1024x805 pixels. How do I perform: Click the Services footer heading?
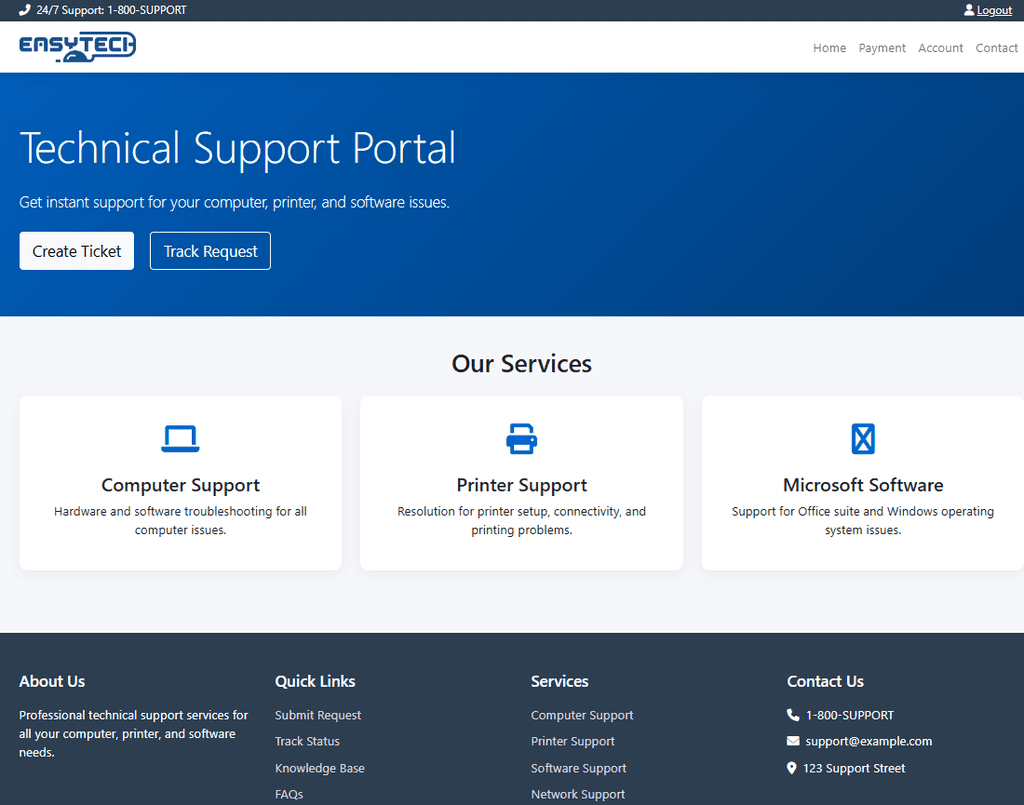click(560, 681)
